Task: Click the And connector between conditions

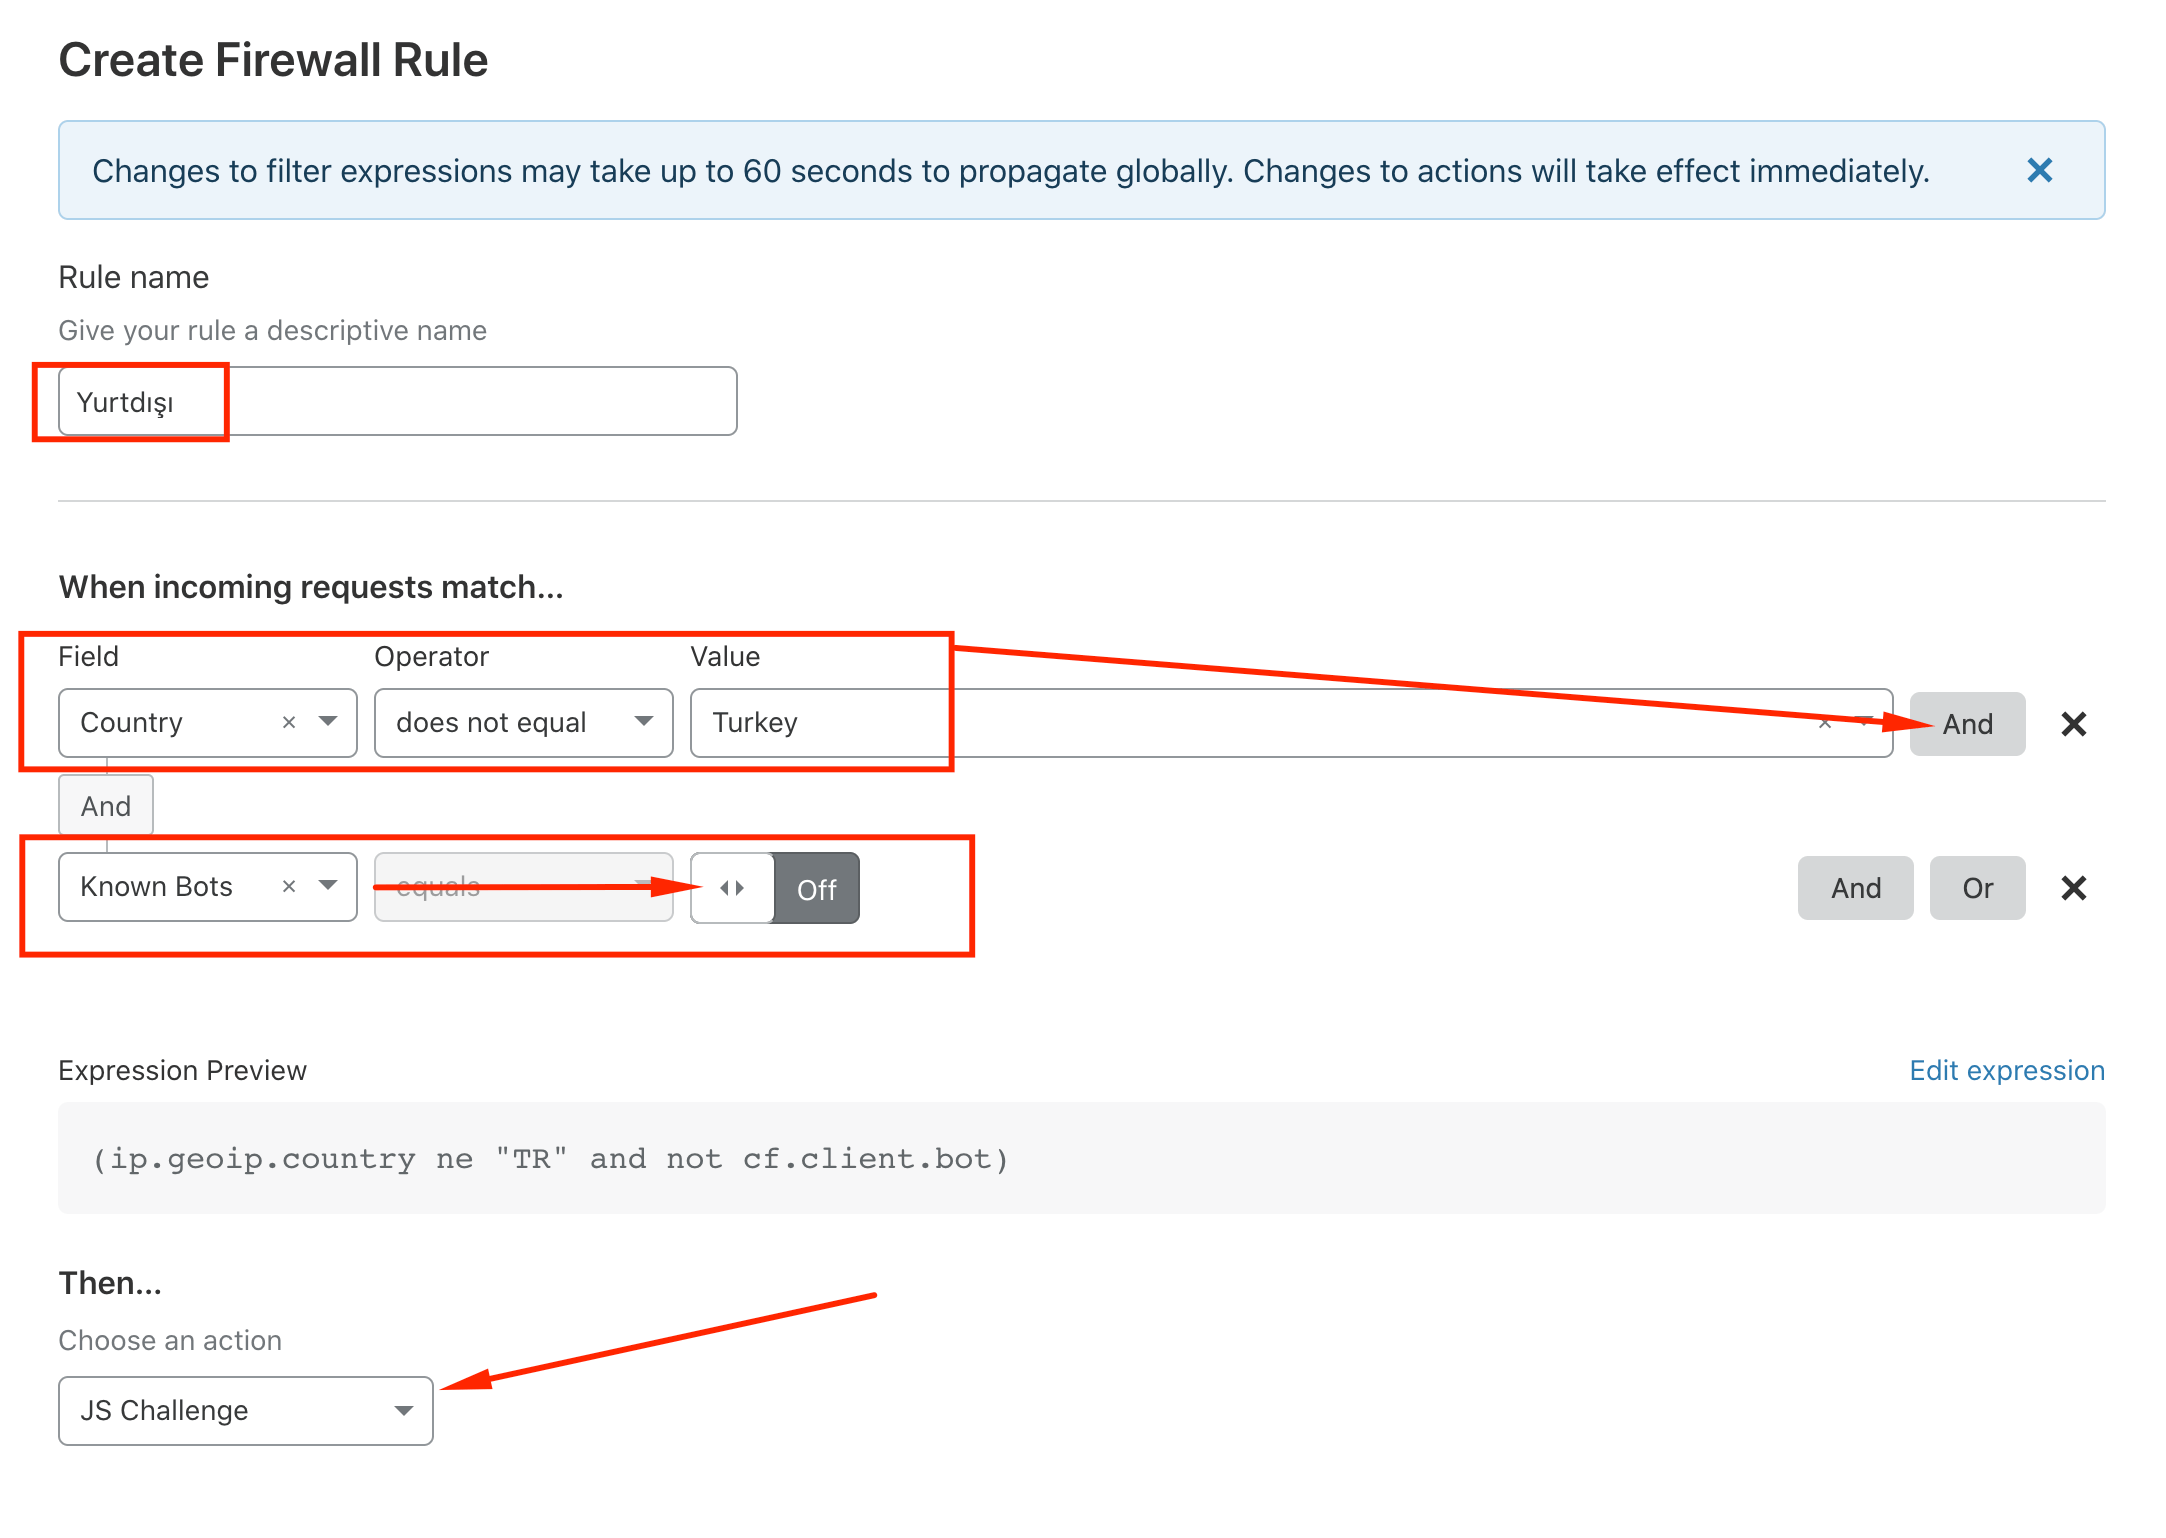Action: click(x=105, y=806)
